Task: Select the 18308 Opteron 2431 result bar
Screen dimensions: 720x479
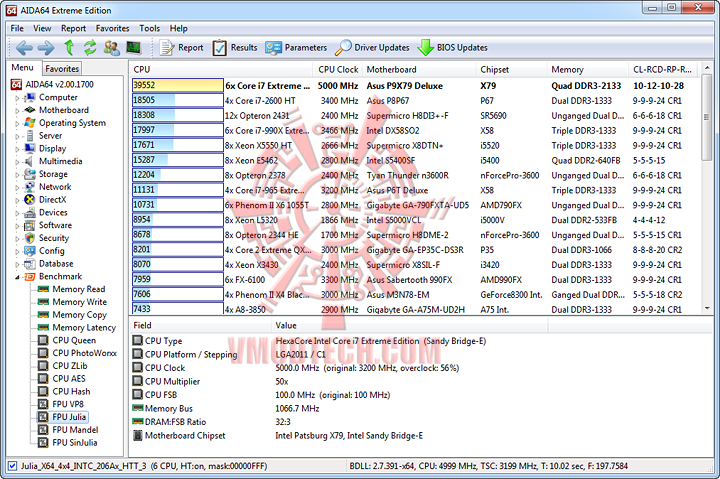Action: pyautogui.click(x=177, y=115)
